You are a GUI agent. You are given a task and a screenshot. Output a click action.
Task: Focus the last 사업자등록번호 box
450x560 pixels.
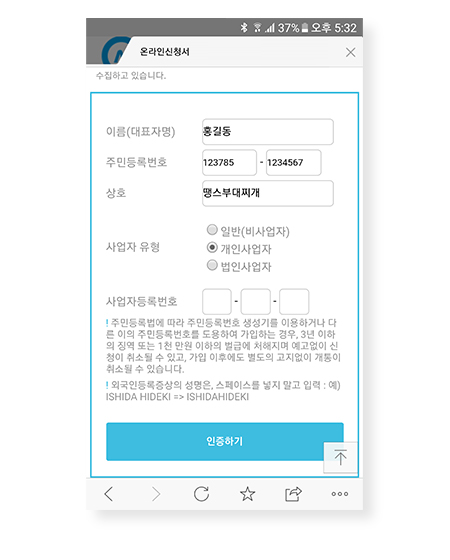[294, 301]
